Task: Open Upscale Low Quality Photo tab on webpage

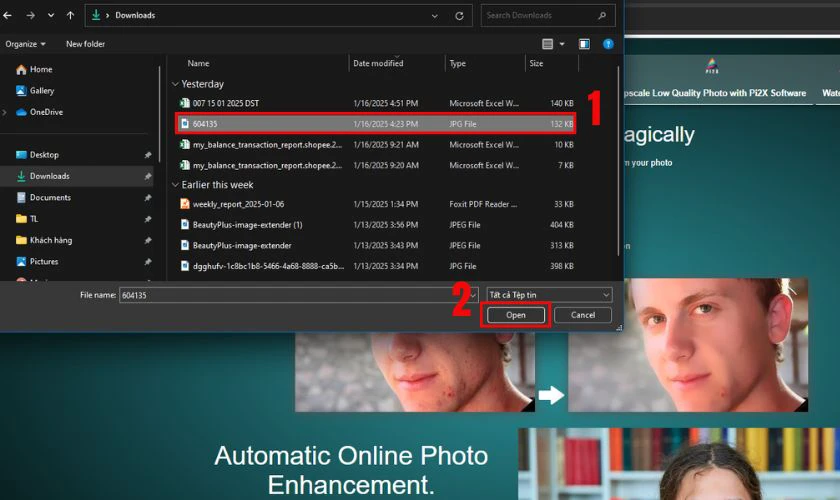Action: [x=715, y=93]
